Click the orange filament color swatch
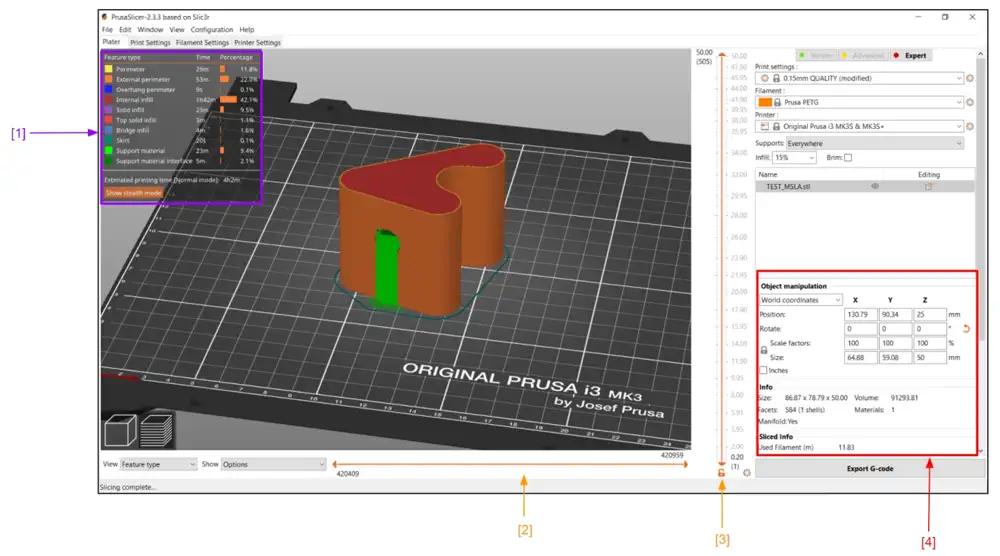Image resolution: width=1000 pixels, height=556 pixels. (x=765, y=102)
